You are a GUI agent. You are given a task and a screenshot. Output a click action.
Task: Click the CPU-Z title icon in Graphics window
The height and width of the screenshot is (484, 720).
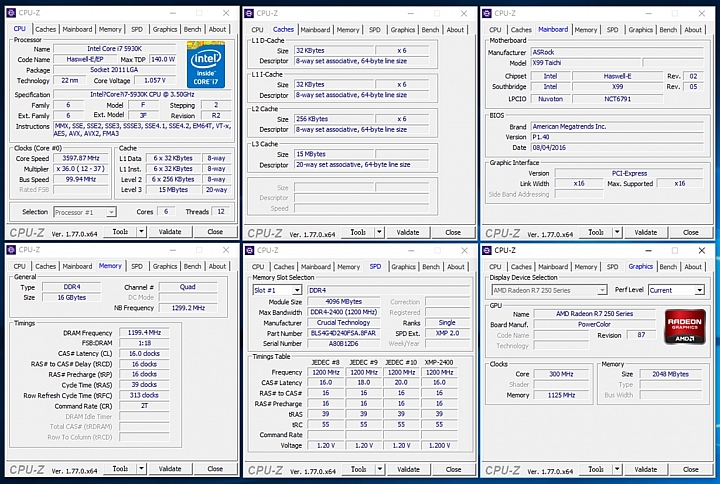coord(487,250)
